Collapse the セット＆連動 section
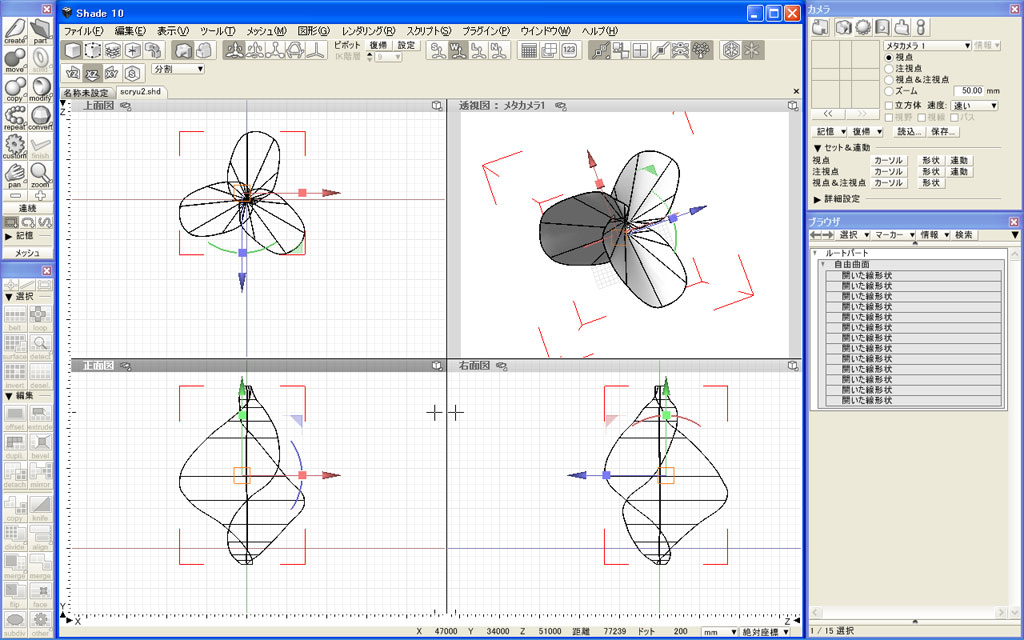Image resolution: width=1024 pixels, height=640 pixels. coord(817,148)
